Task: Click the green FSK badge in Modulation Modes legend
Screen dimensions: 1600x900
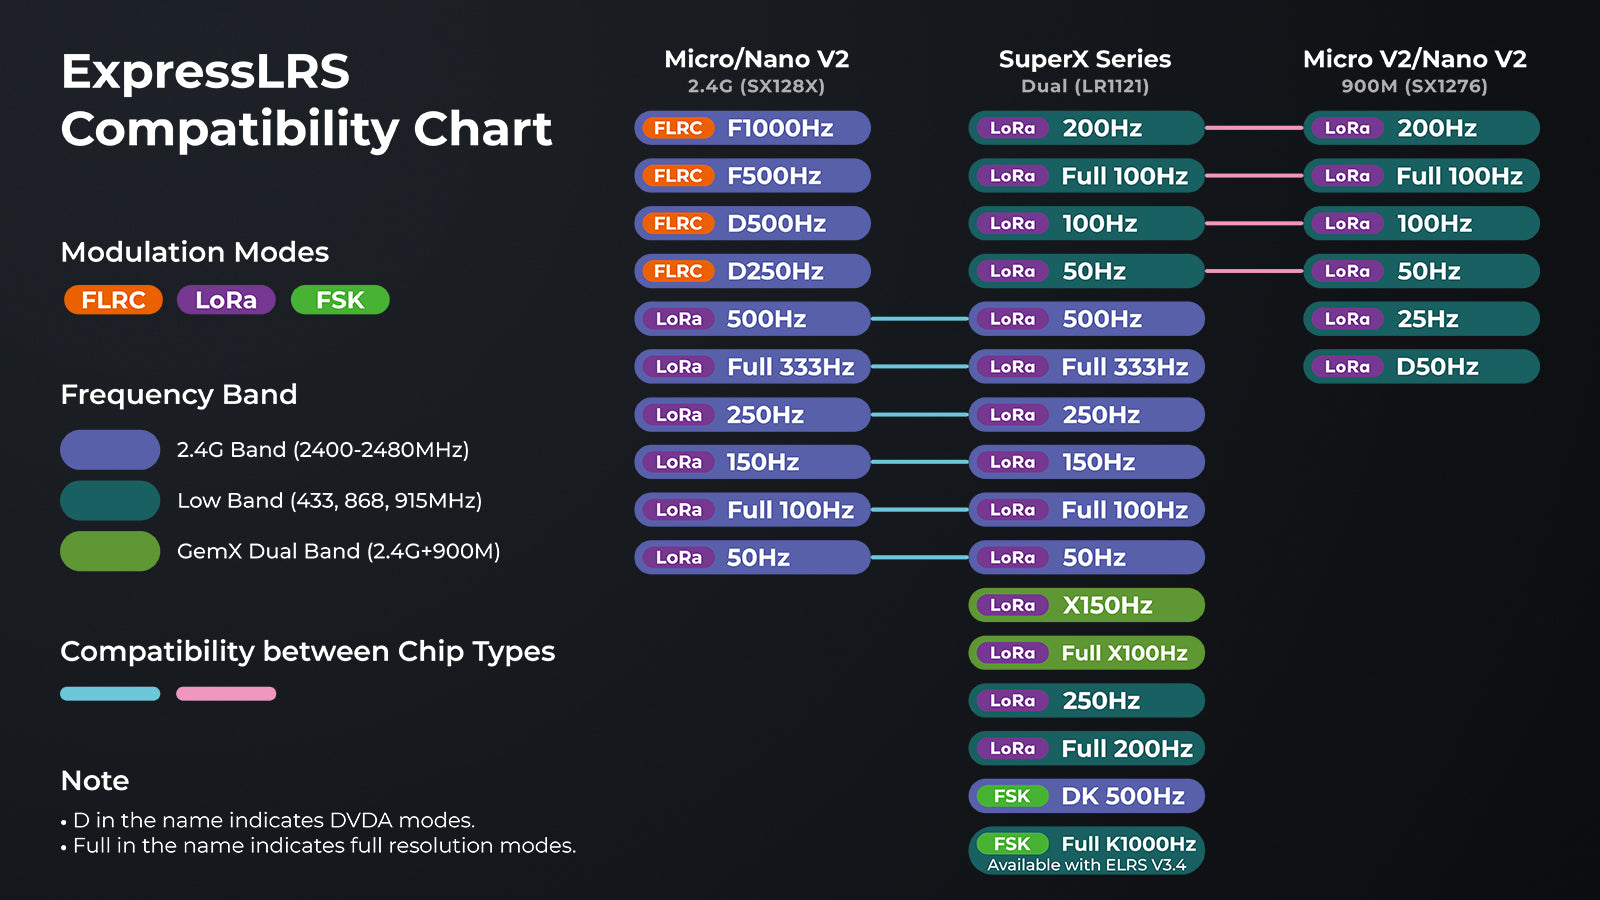Action: coord(340,300)
